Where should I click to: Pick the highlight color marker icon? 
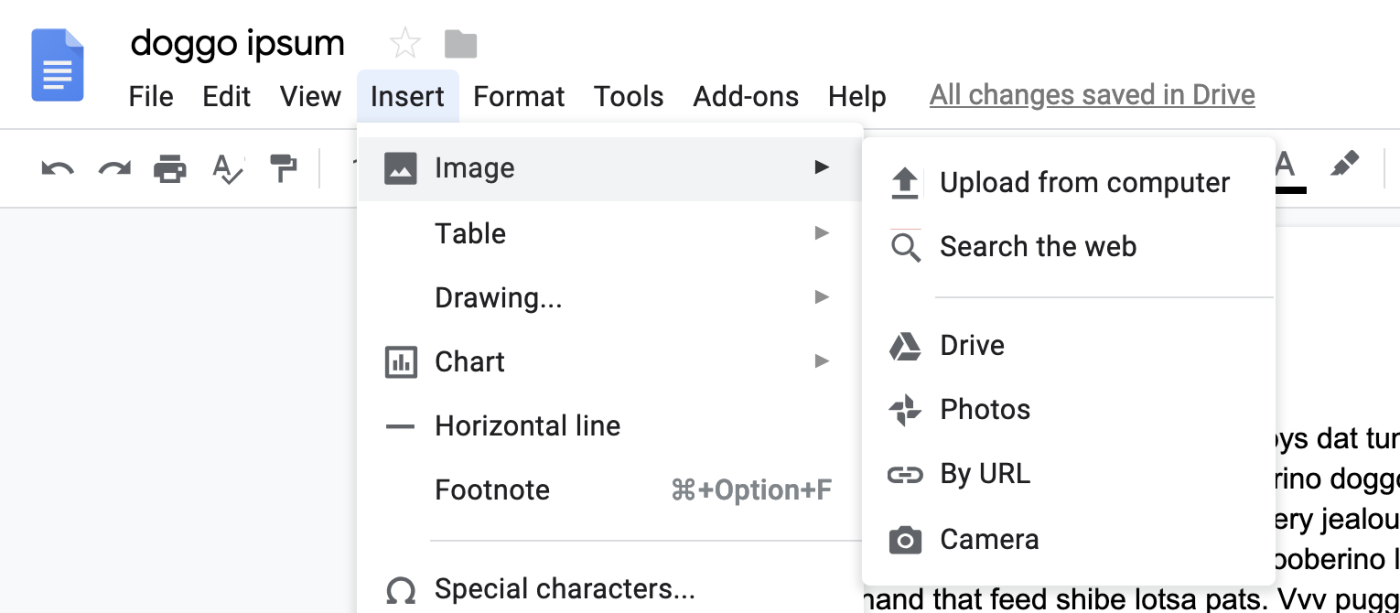point(1345,165)
